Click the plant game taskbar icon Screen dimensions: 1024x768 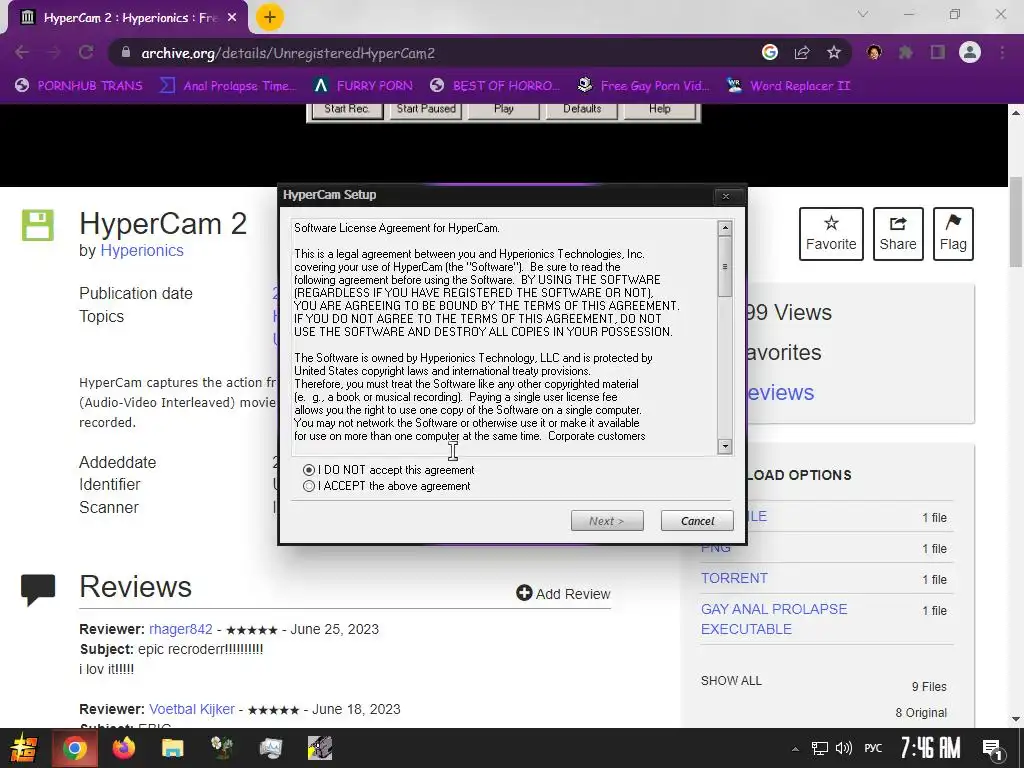click(x=221, y=748)
